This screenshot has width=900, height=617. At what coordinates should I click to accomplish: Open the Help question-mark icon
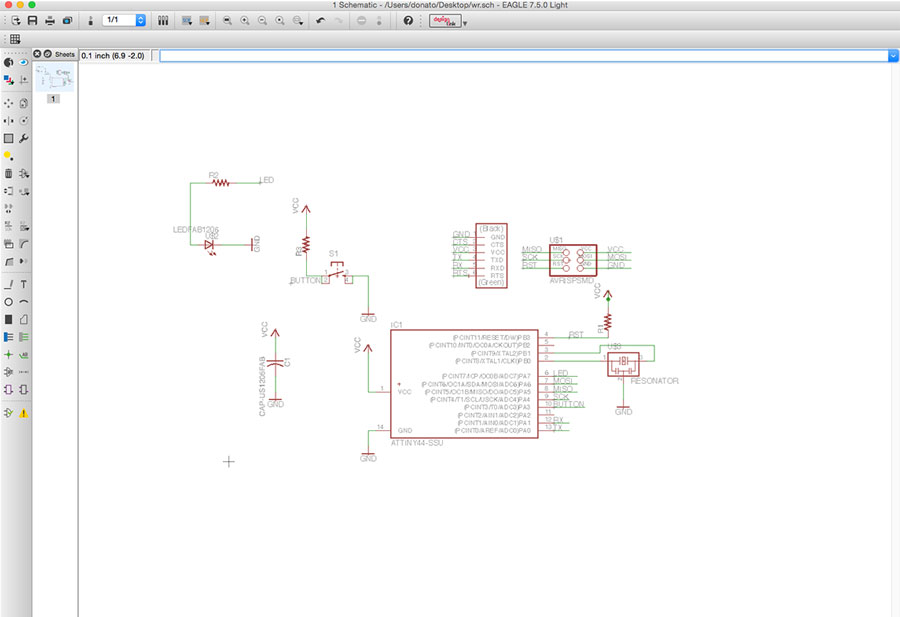coord(408,21)
